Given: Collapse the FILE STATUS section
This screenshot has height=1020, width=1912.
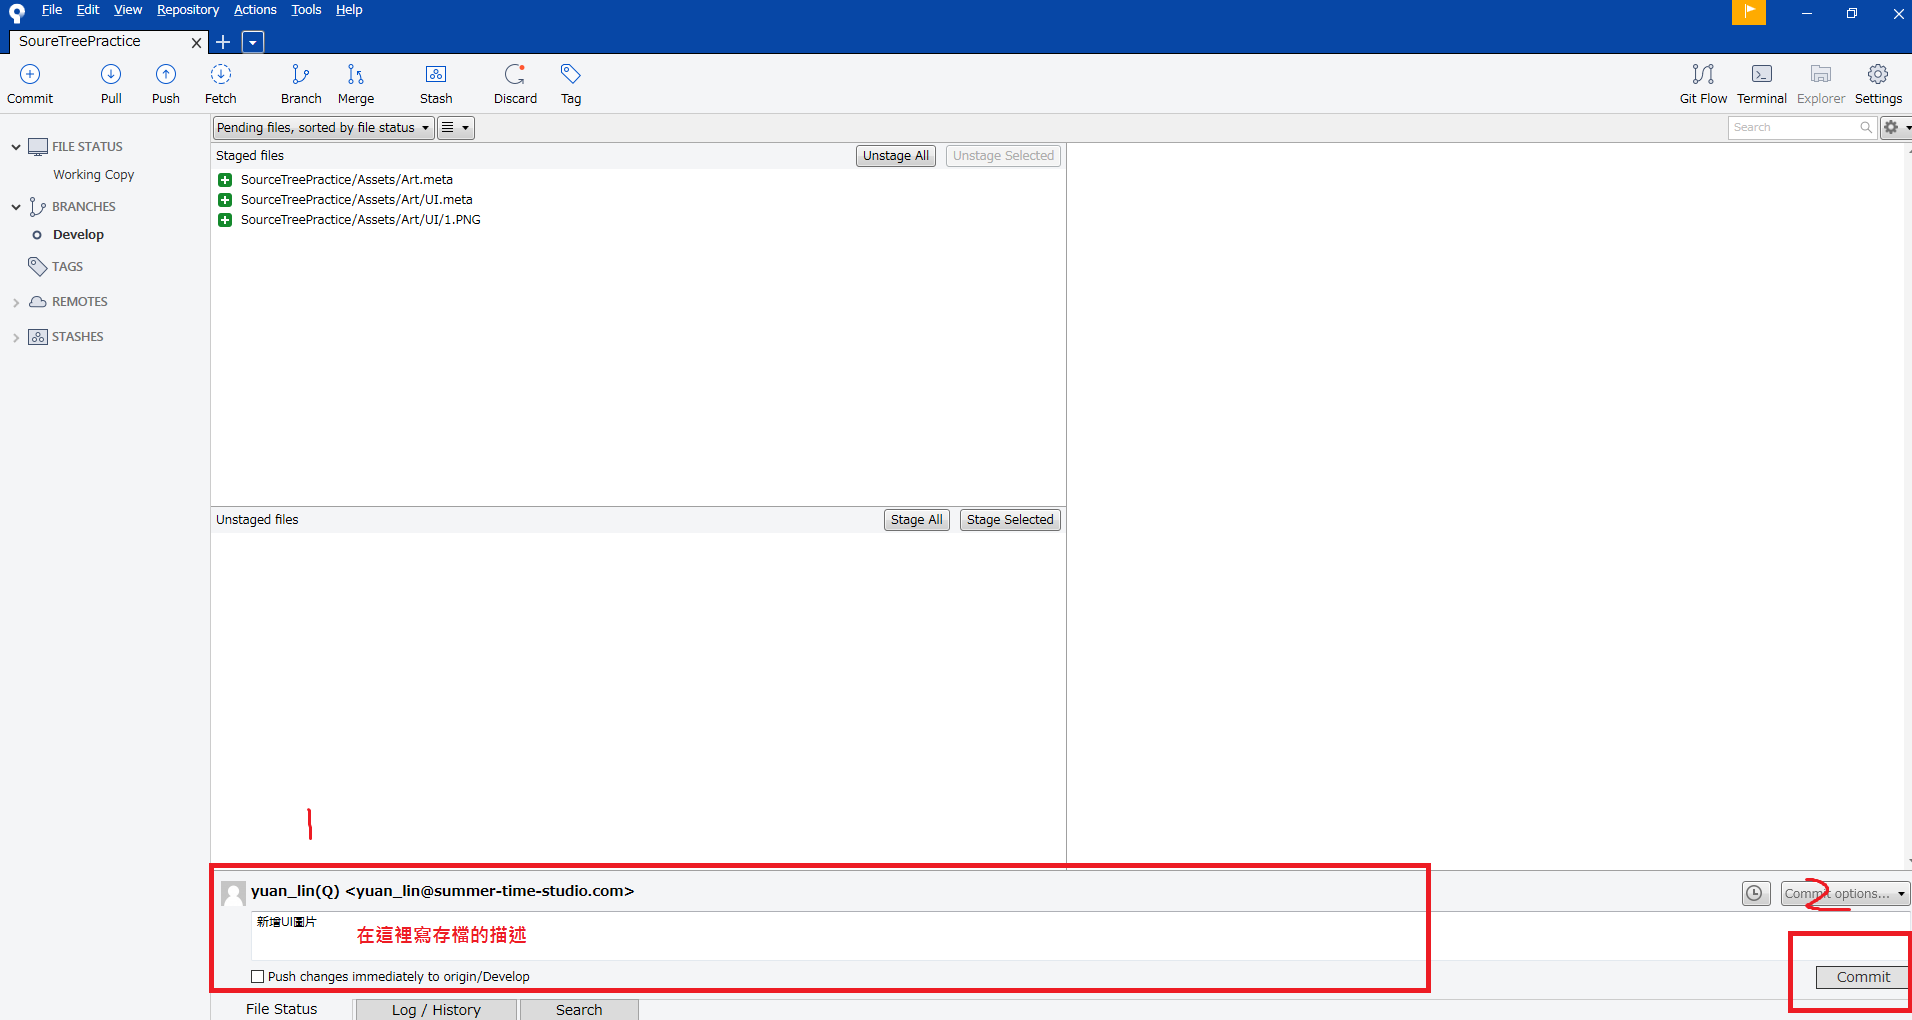Looking at the screenshot, I should tap(16, 147).
